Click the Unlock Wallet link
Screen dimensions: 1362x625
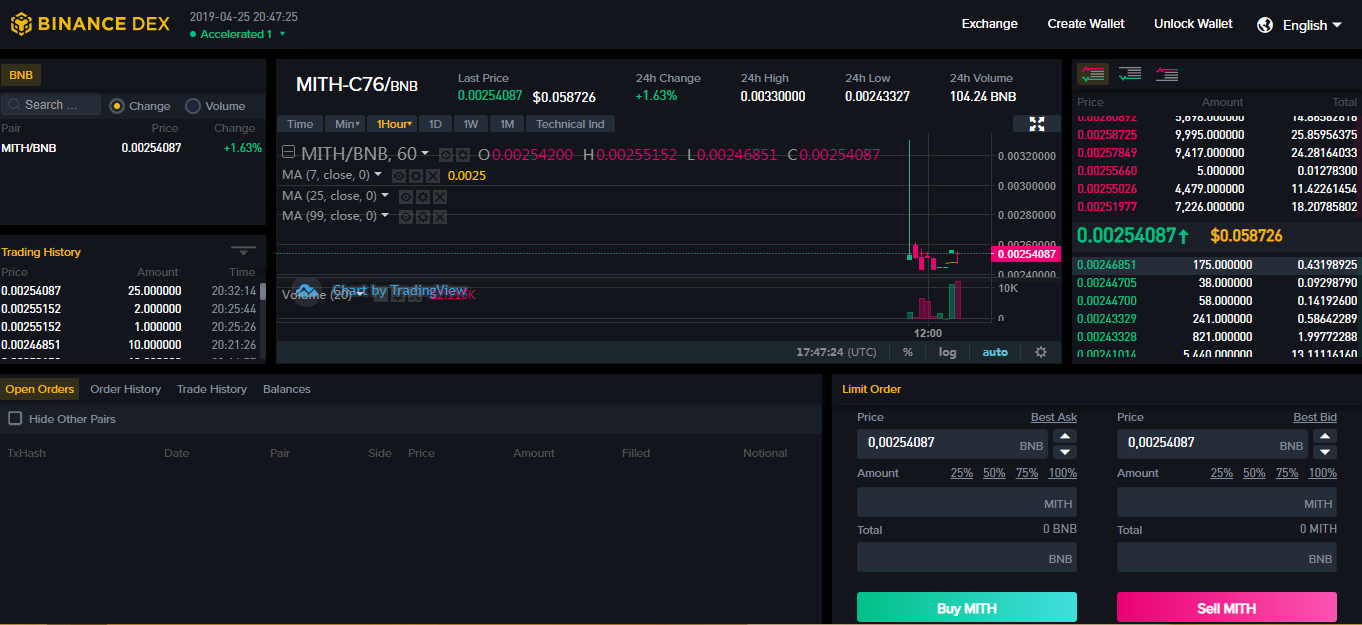coord(1192,23)
